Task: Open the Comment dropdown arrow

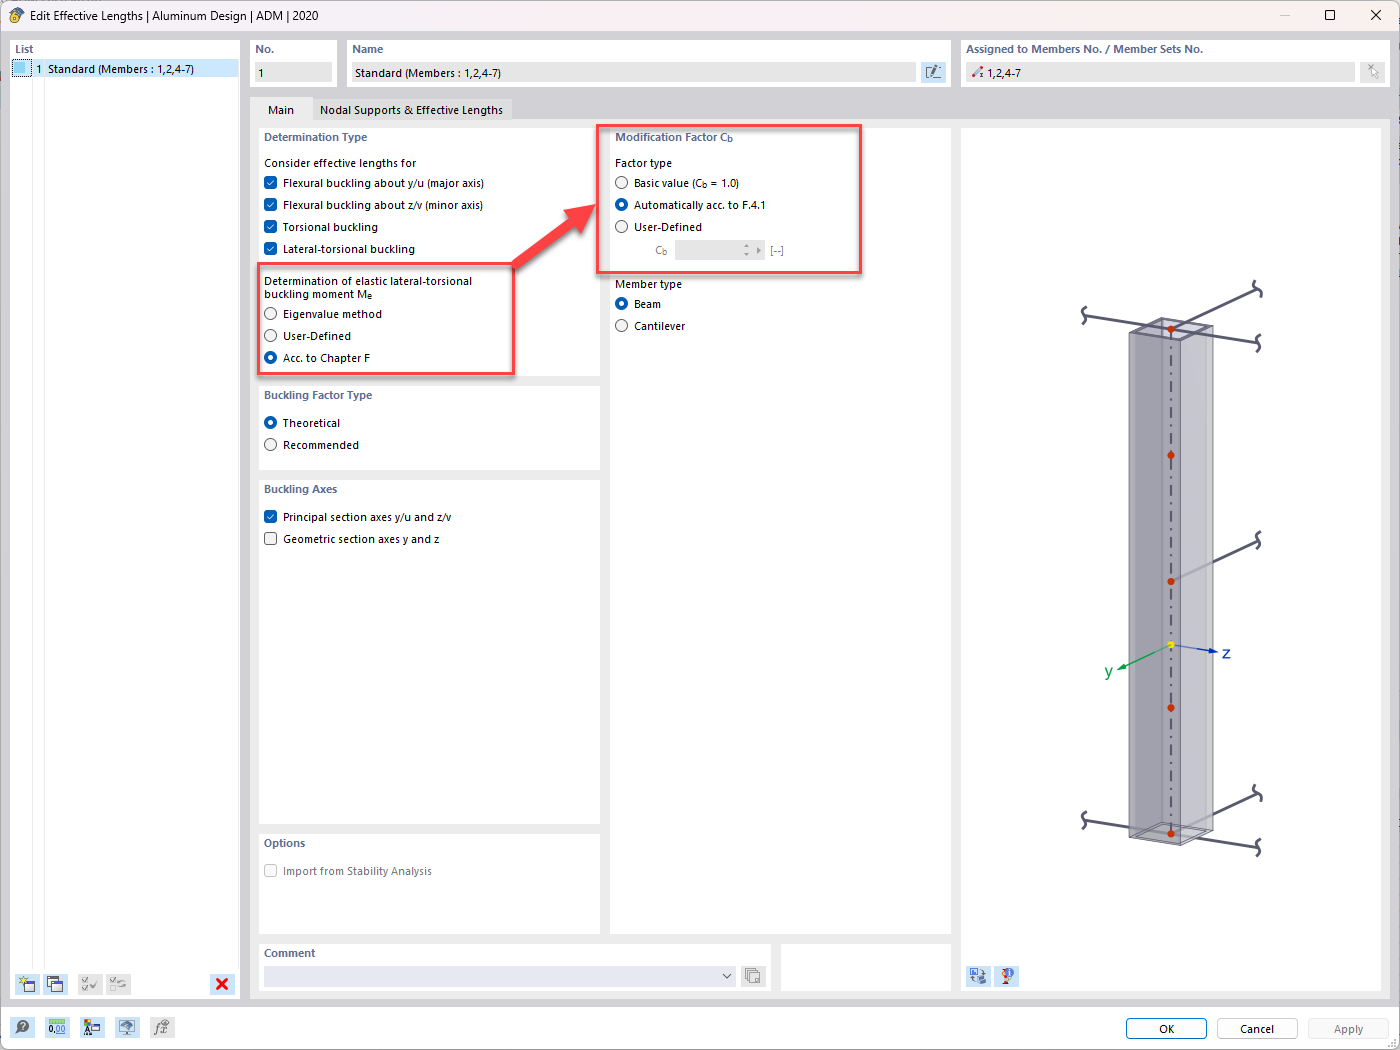Action: [727, 976]
